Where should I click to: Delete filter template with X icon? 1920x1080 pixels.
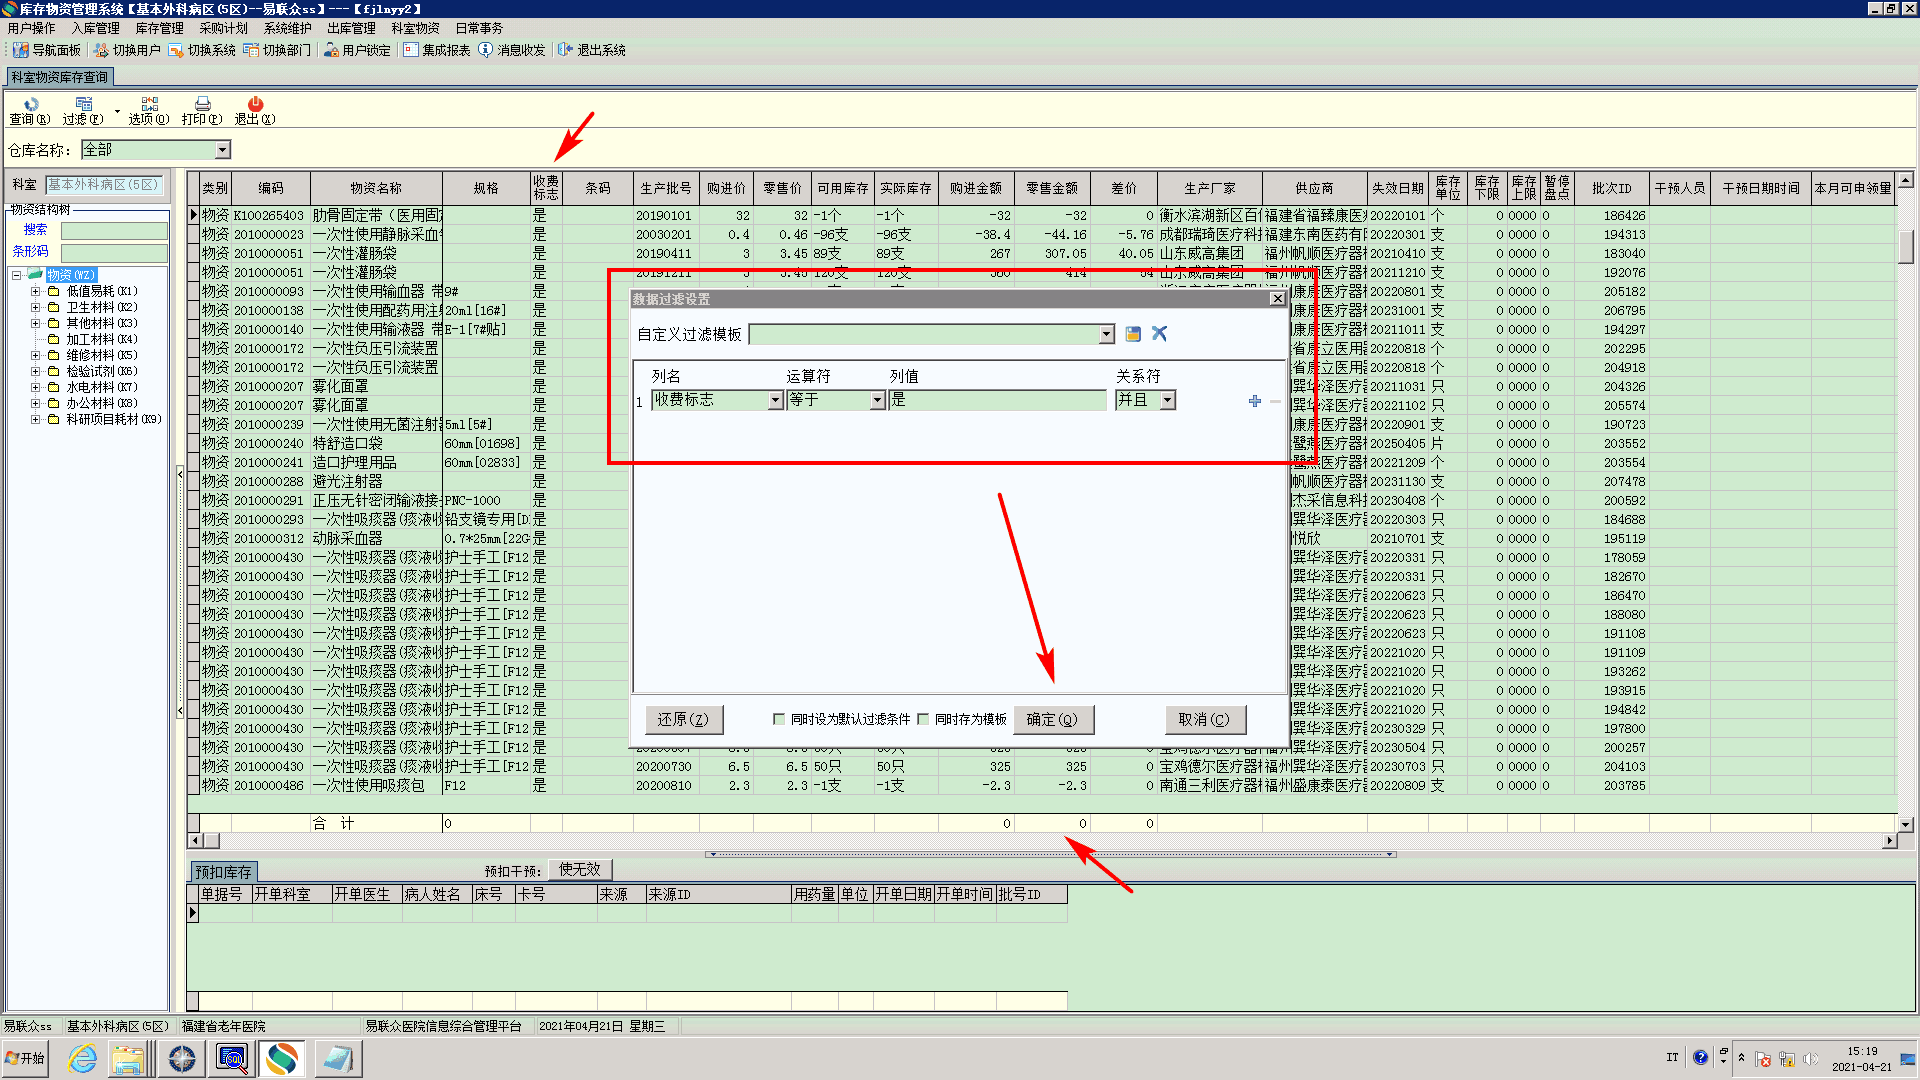(1159, 334)
